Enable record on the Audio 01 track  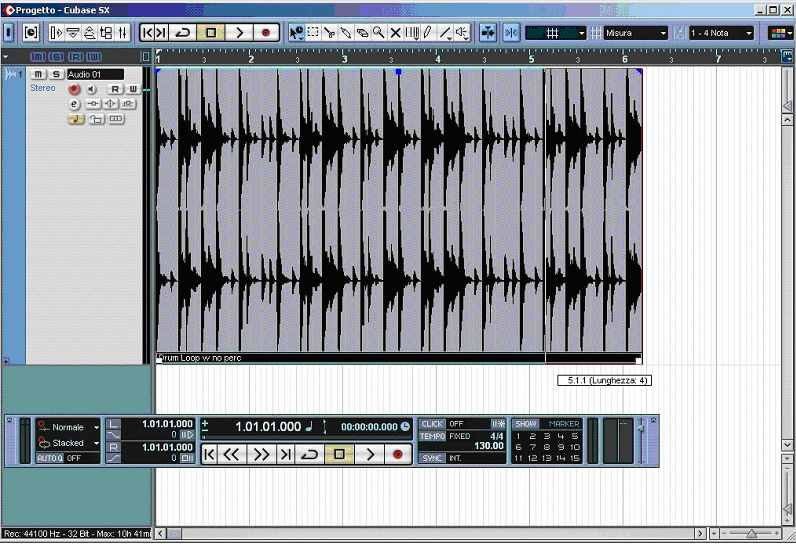click(x=74, y=89)
